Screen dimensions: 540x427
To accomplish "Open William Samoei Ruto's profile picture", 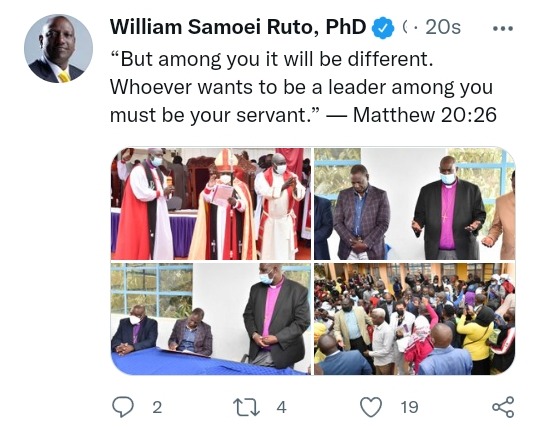I will click(x=59, y=49).
